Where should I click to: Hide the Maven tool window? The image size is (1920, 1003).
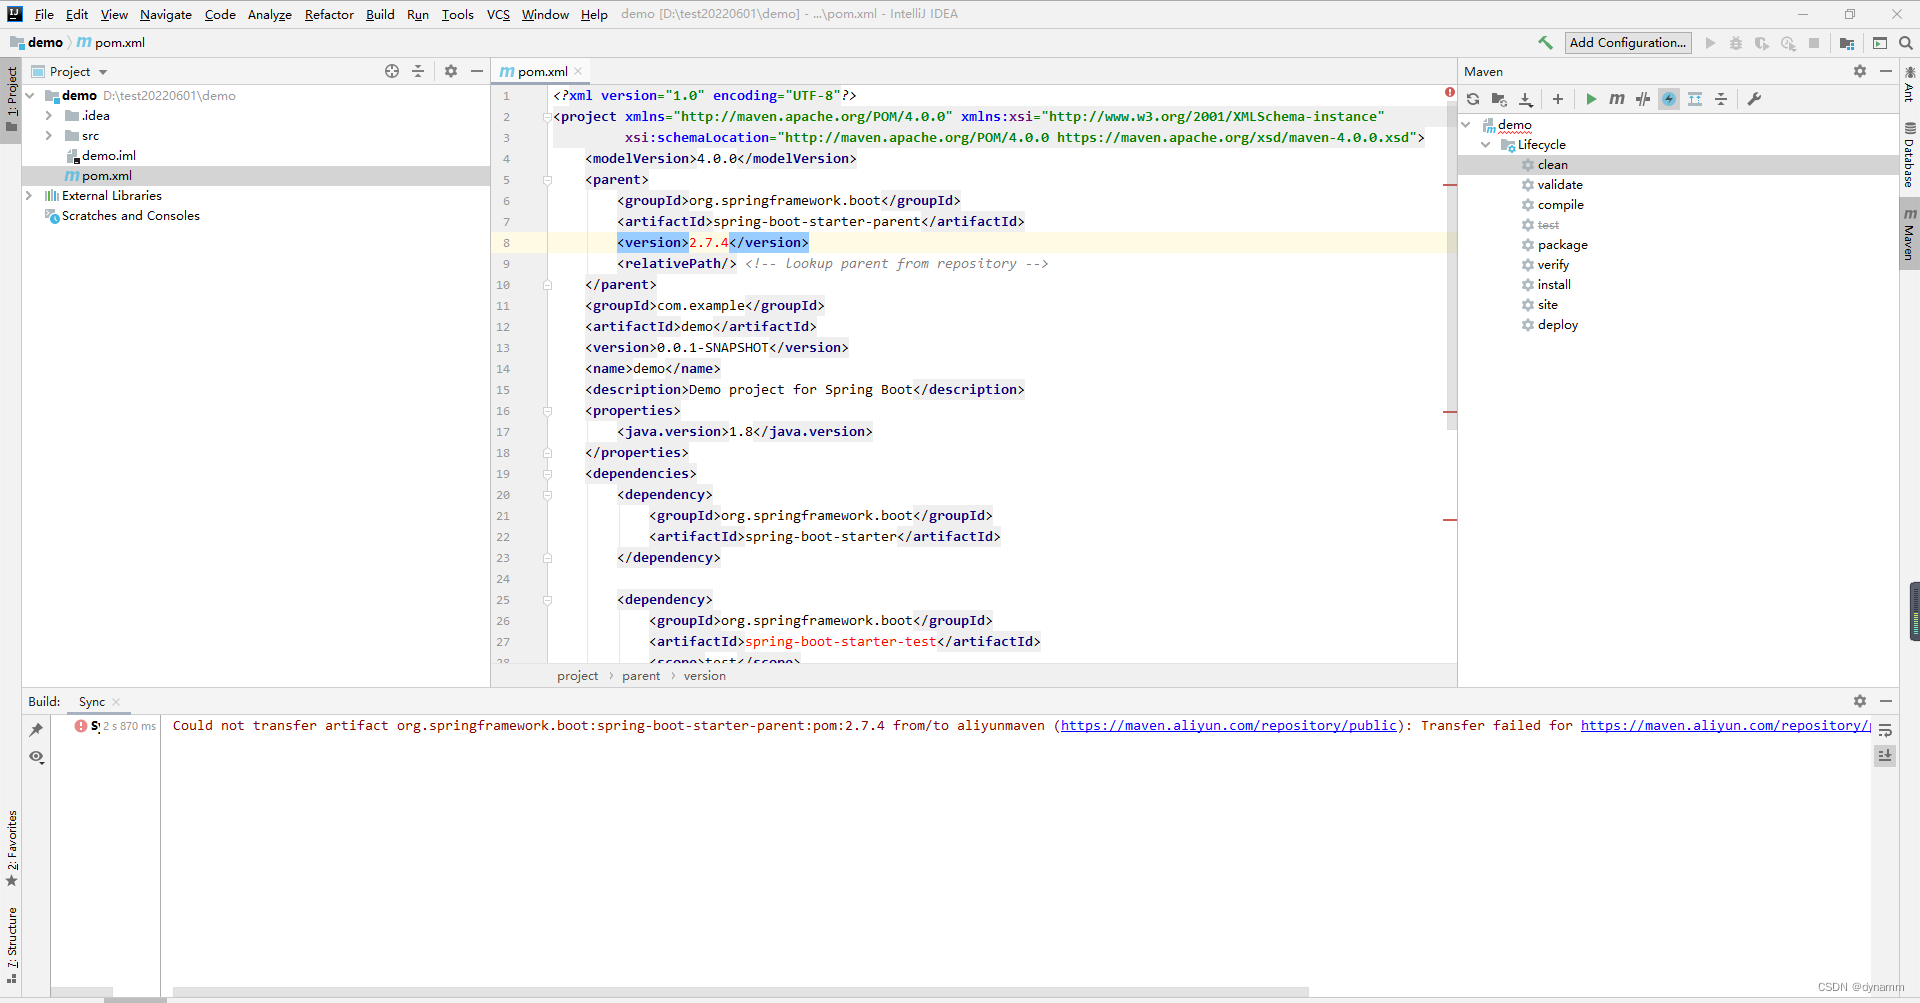pyautogui.click(x=1886, y=71)
